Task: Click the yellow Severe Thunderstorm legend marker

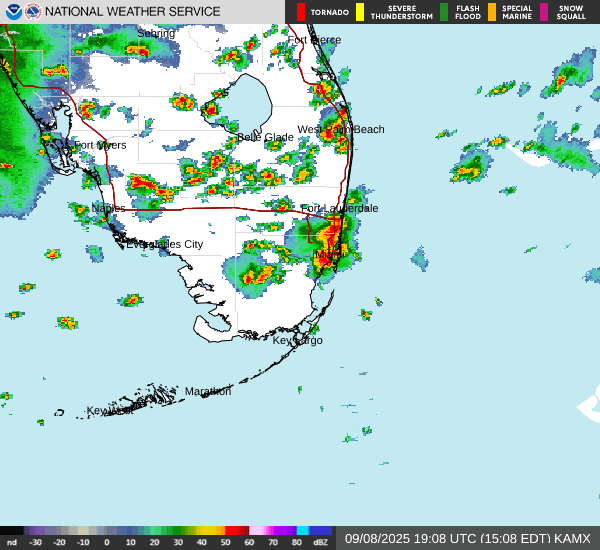Action: coord(361,12)
